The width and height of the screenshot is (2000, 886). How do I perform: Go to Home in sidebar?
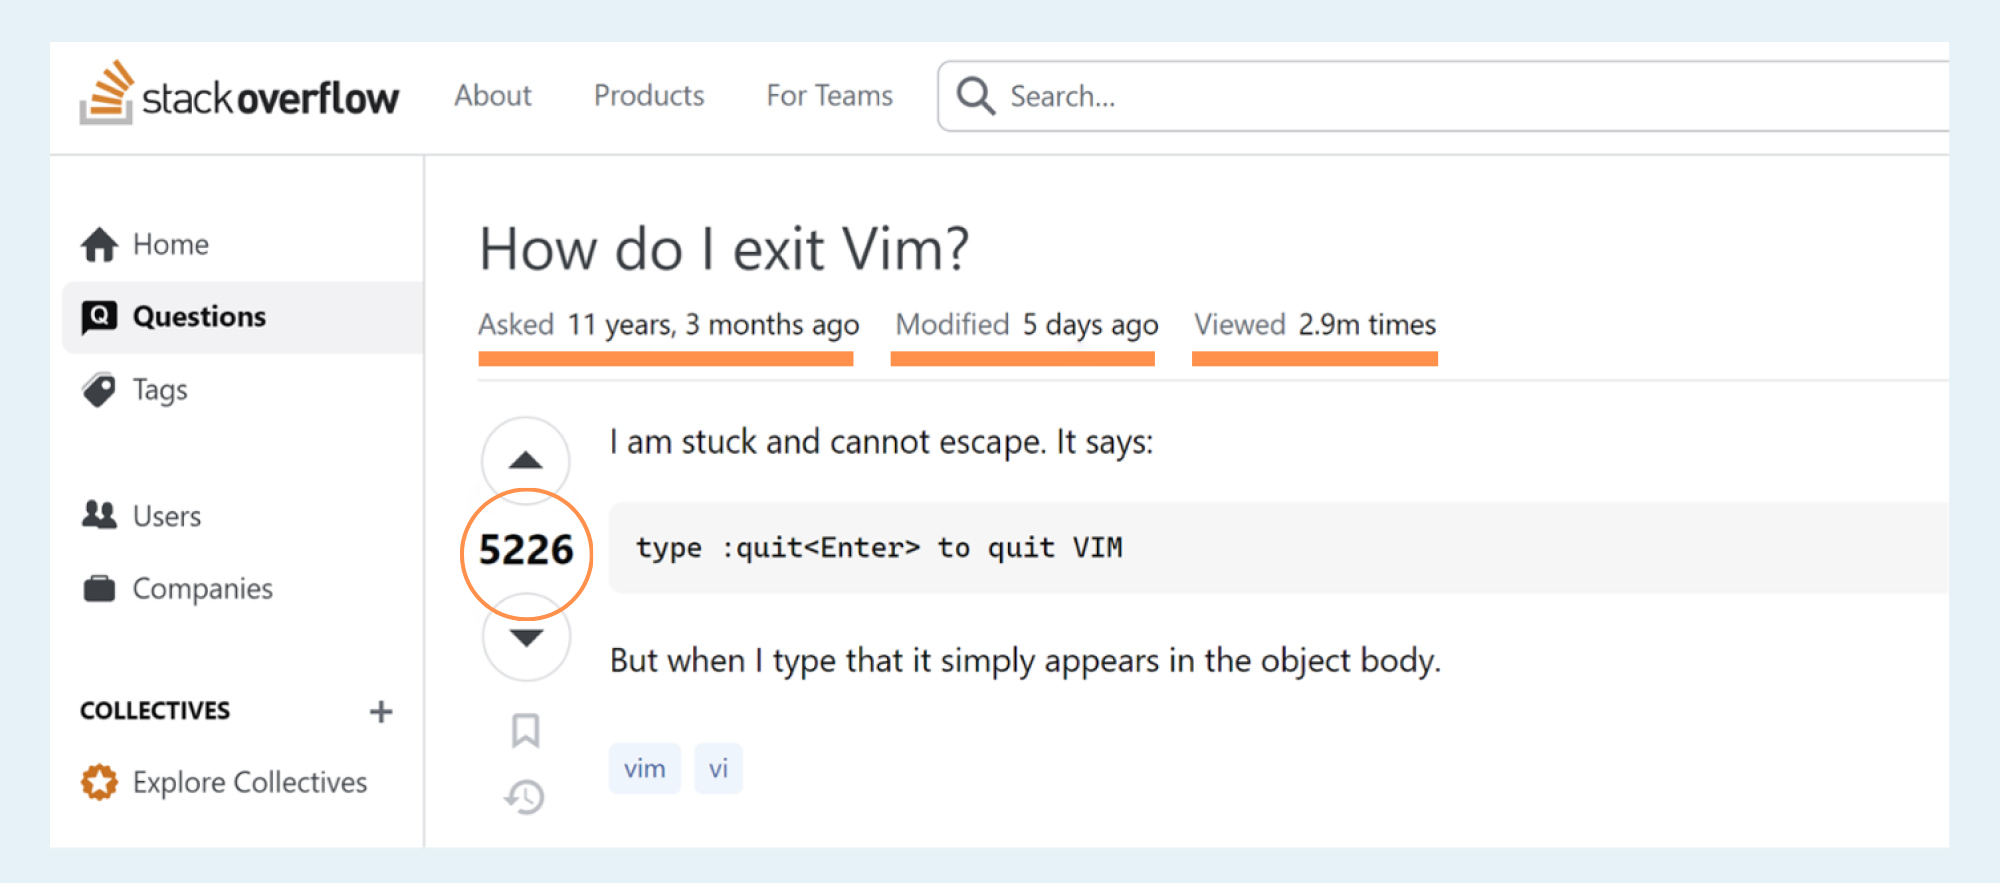(x=171, y=244)
